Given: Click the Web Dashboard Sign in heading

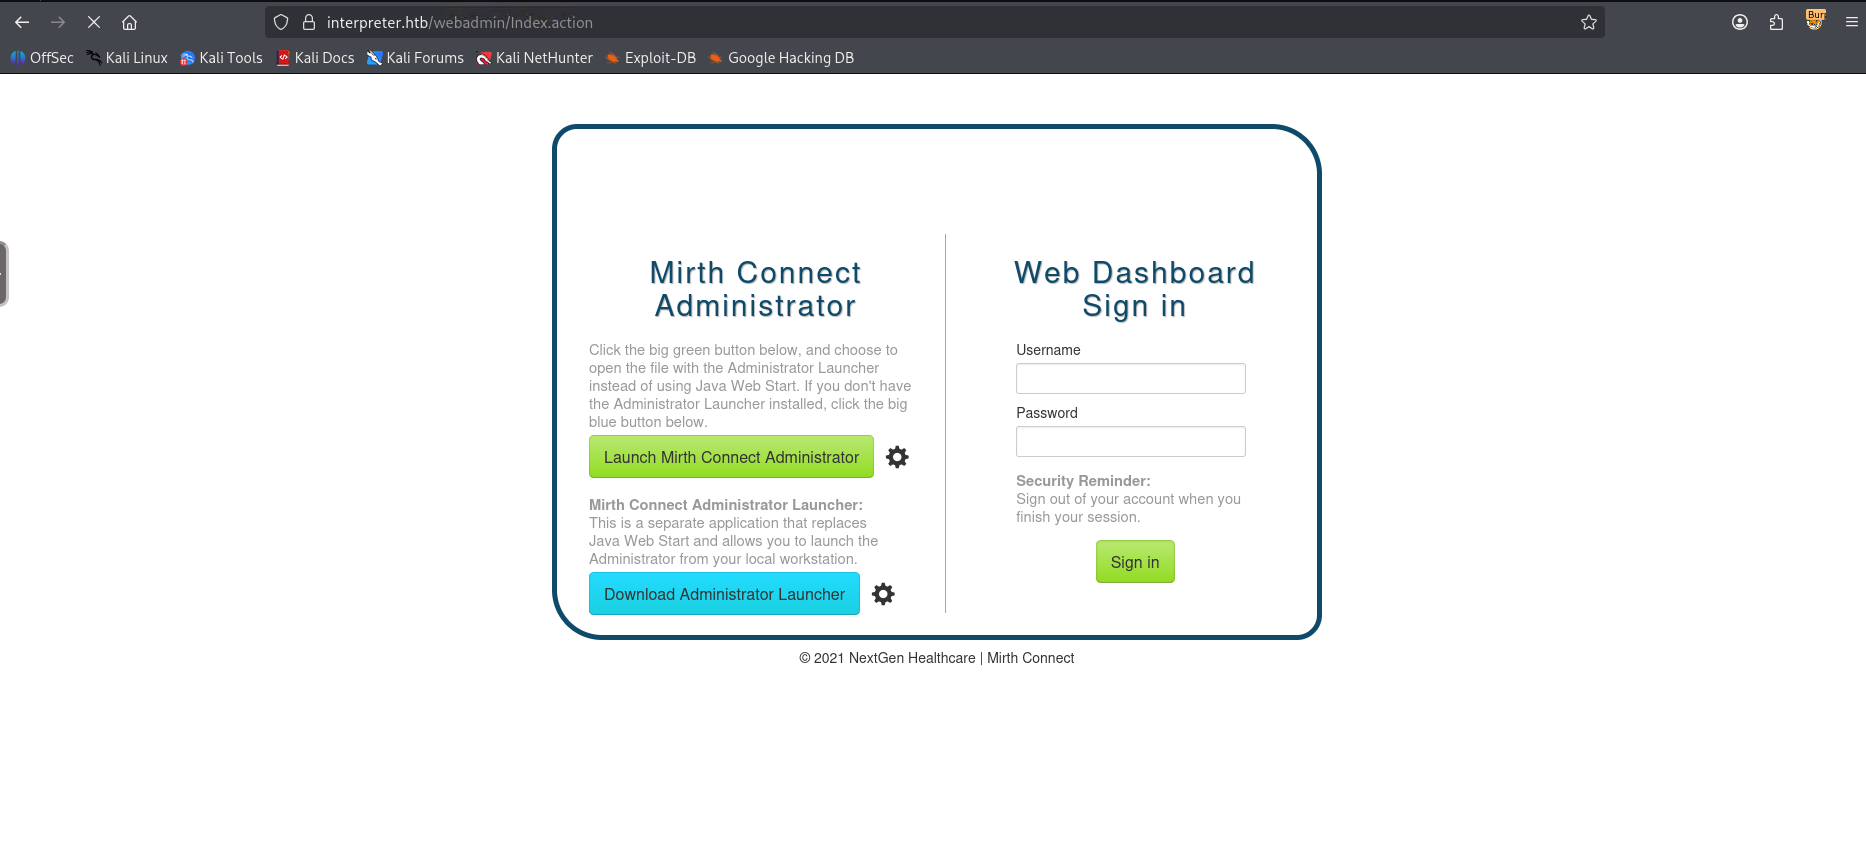Looking at the screenshot, I should [x=1134, y=289].
